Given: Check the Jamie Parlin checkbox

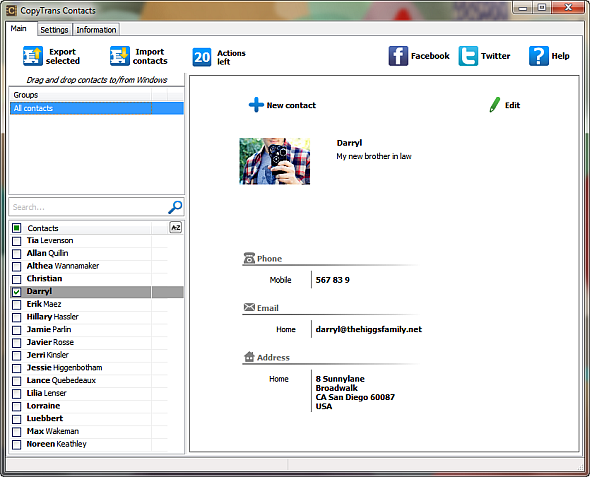Looking at the screenshot, I should [17, 330].
